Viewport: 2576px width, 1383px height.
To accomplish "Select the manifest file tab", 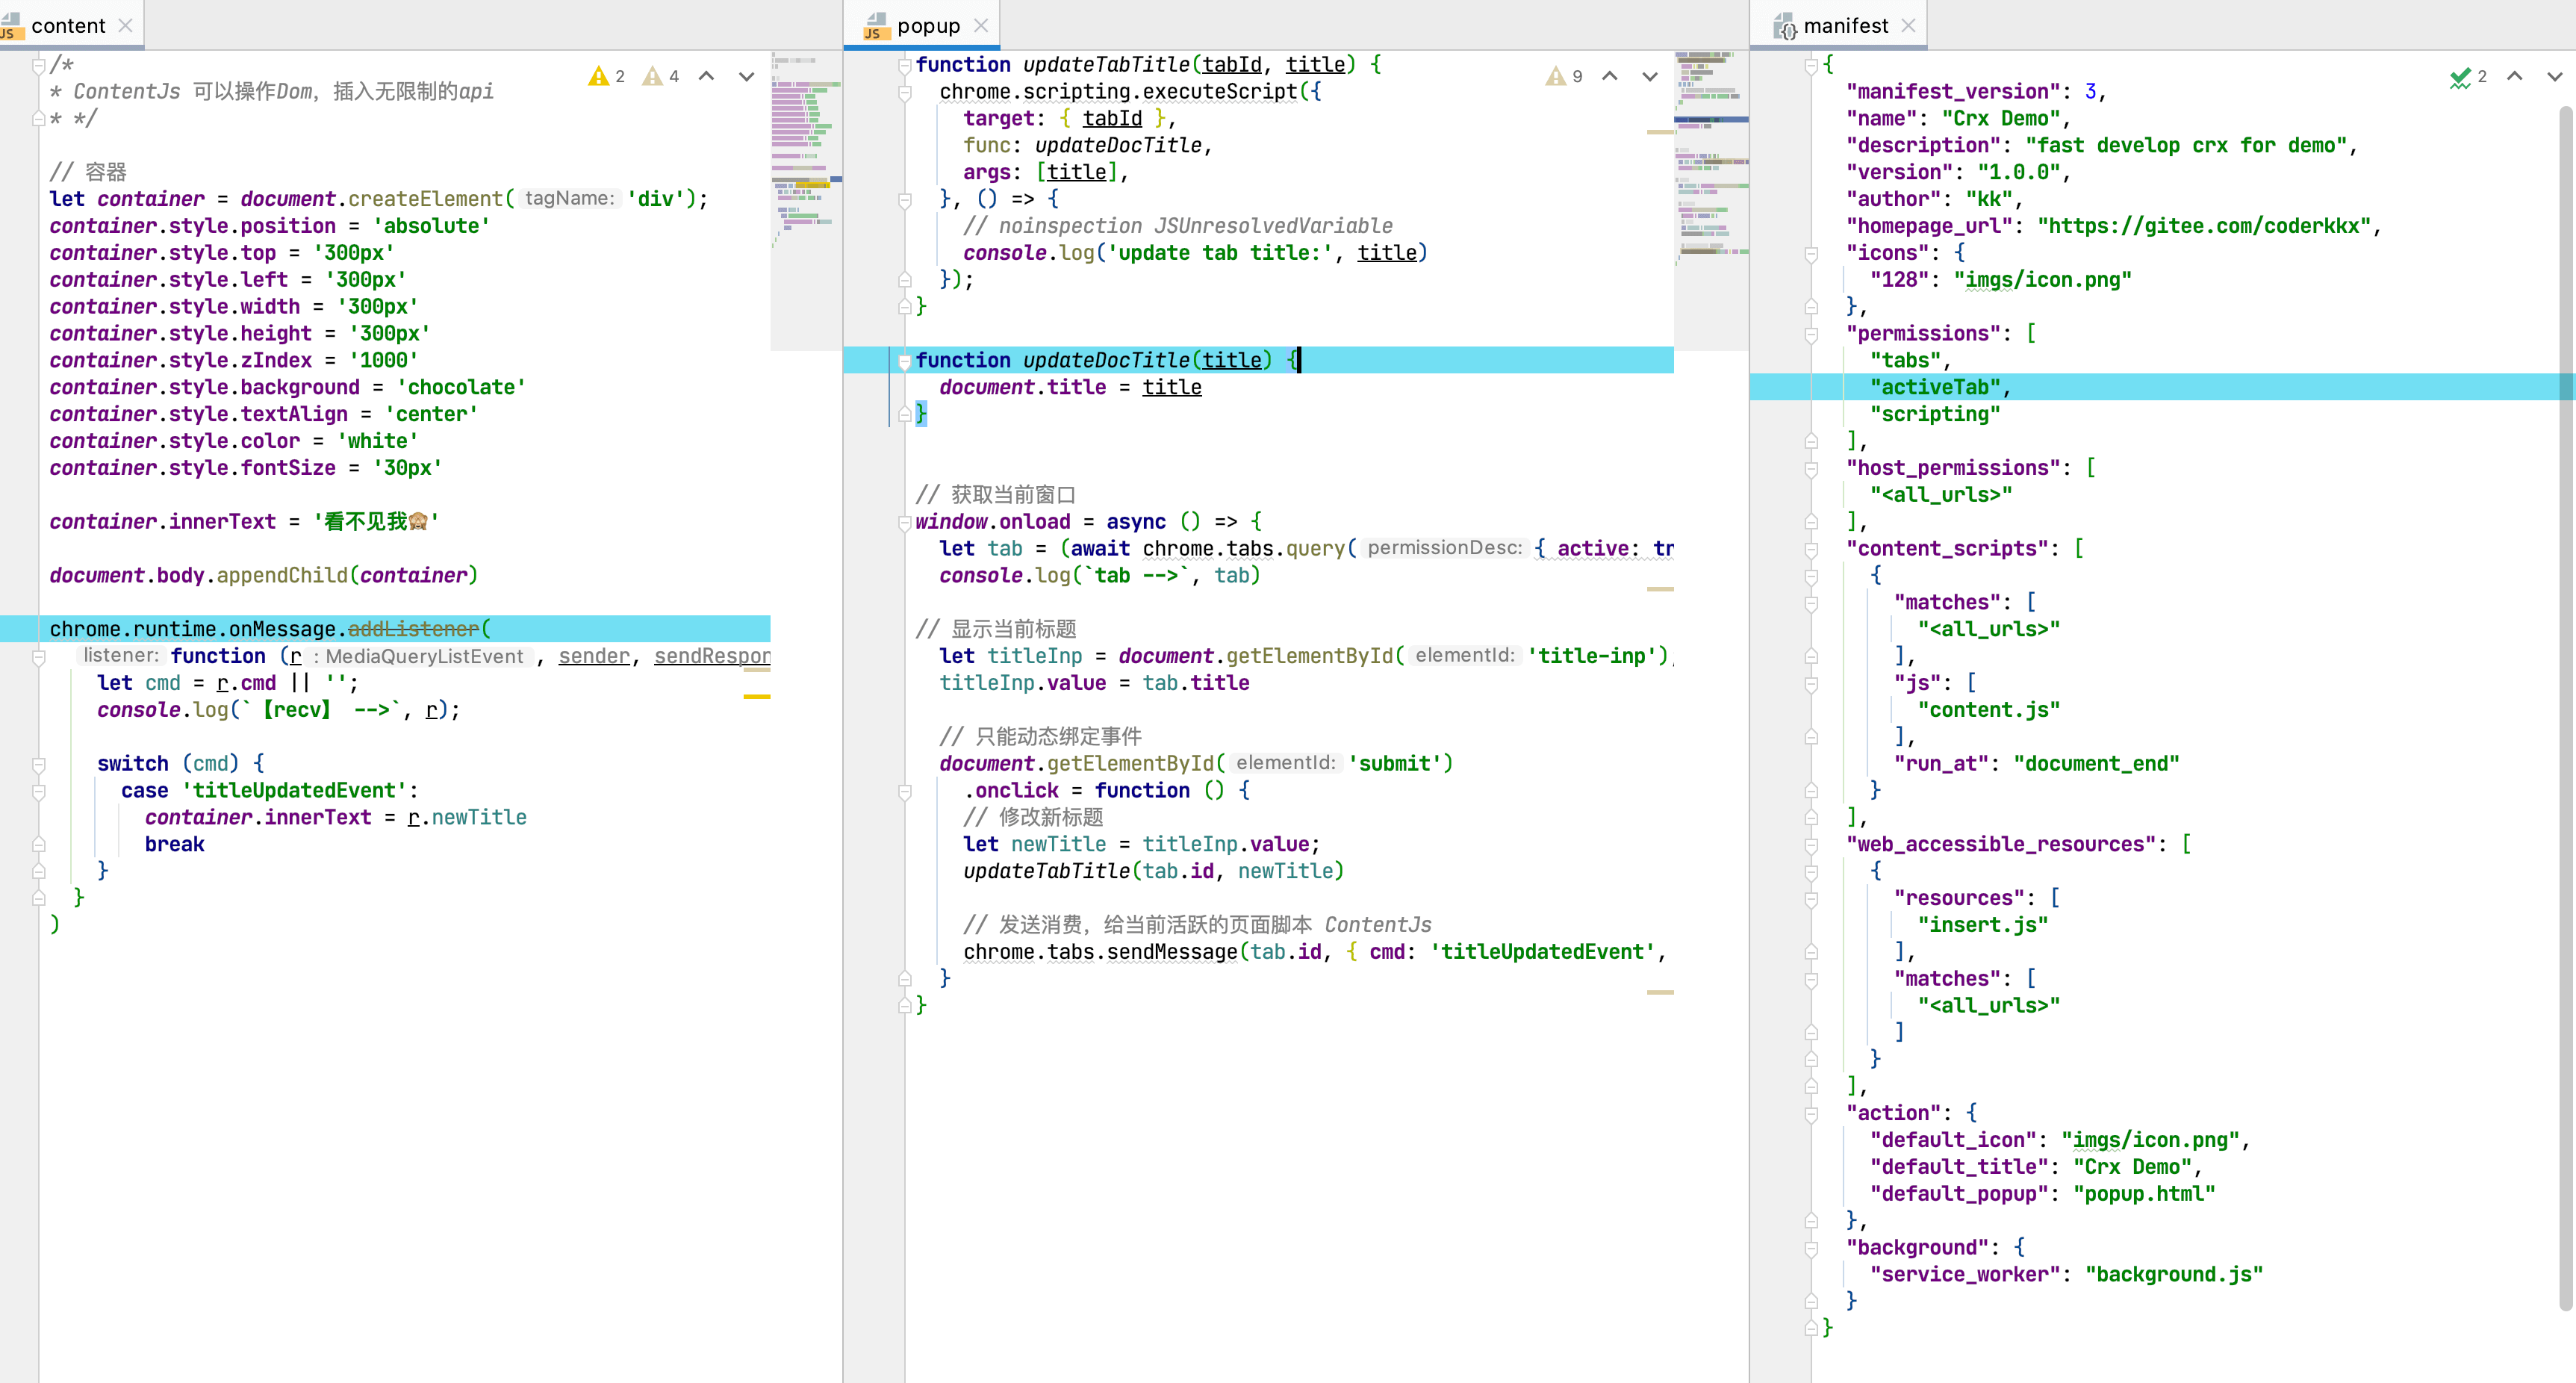I will [1845, 26].
